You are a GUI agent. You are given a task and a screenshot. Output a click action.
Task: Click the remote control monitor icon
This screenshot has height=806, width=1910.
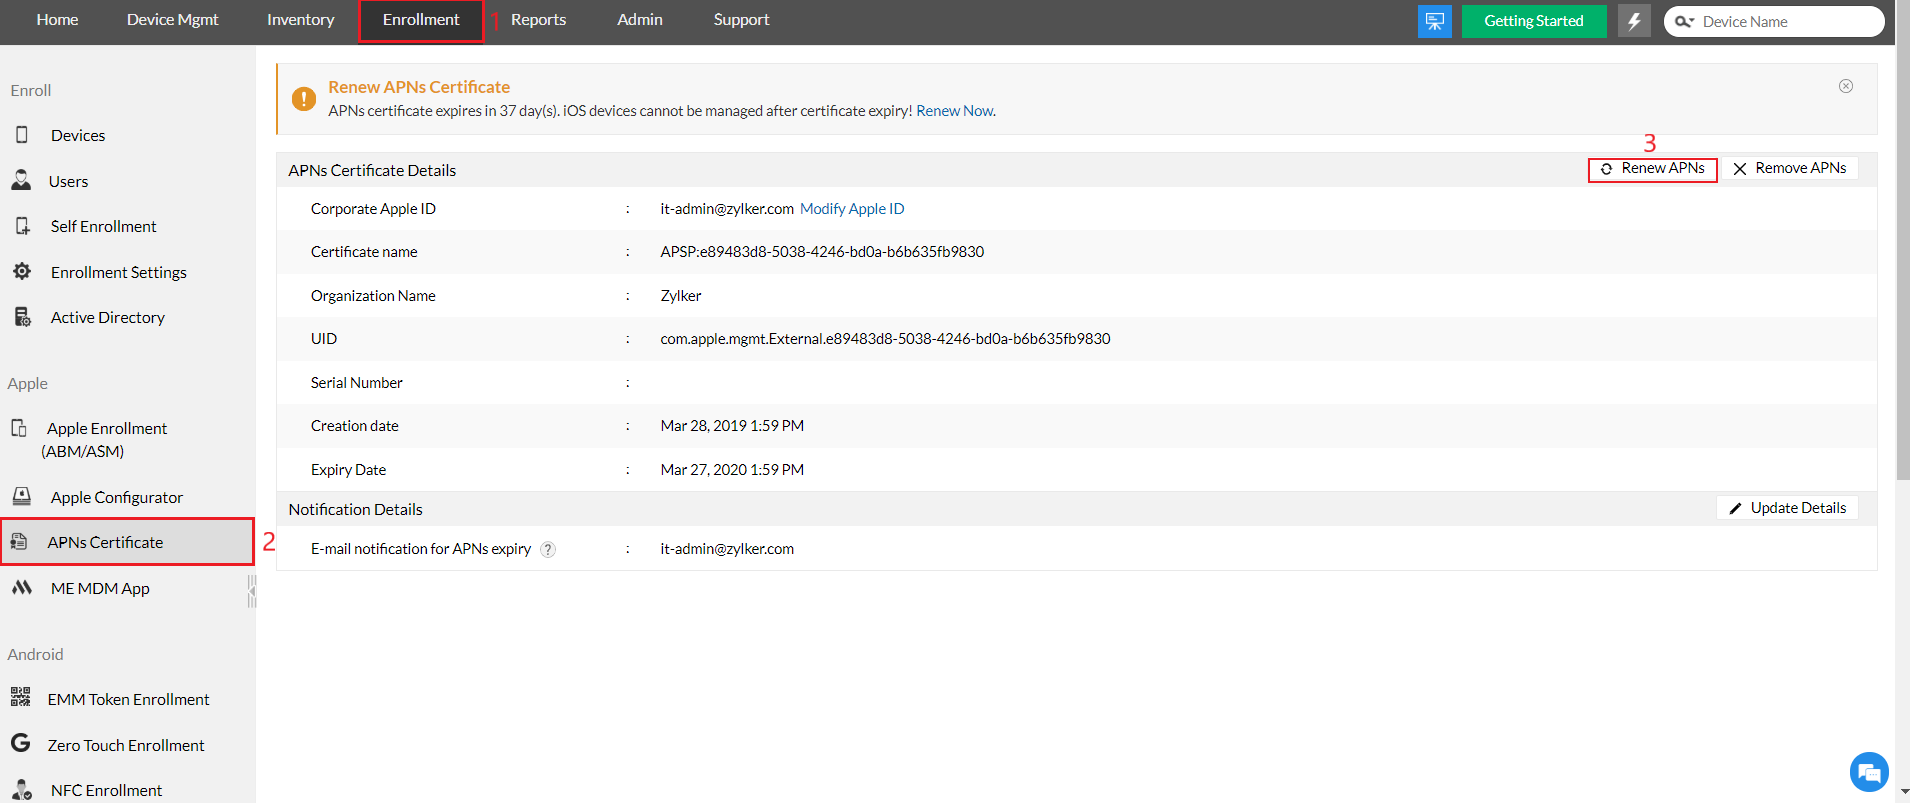[1434, 21]
